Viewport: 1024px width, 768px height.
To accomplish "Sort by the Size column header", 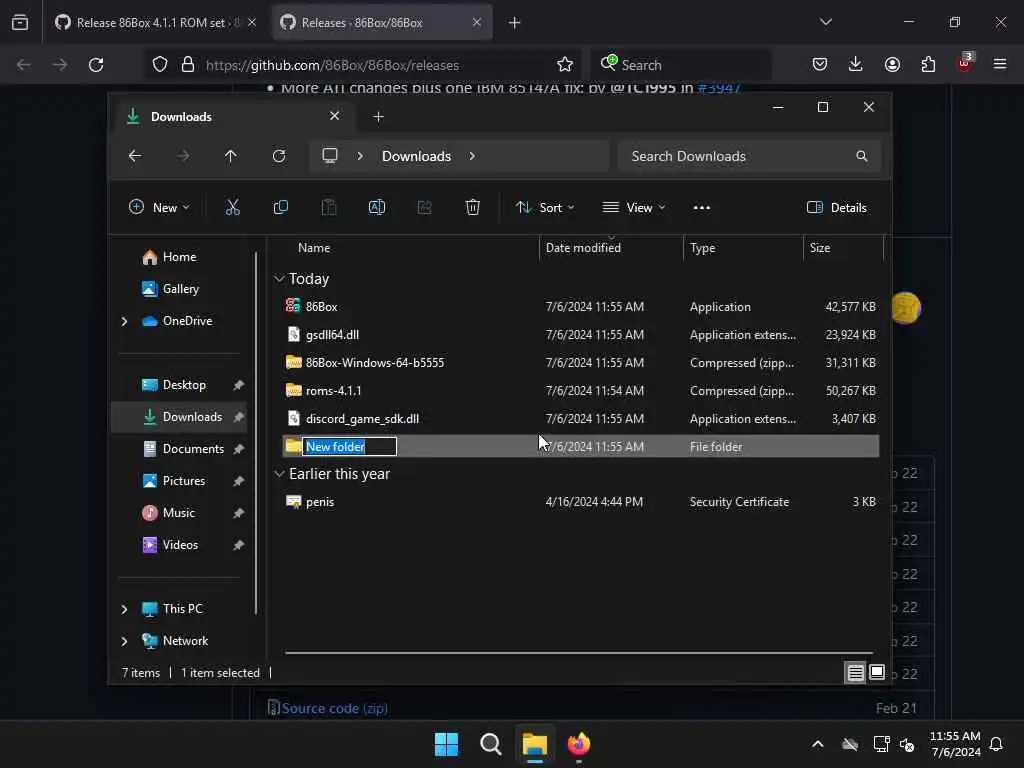I will [820, 248].
